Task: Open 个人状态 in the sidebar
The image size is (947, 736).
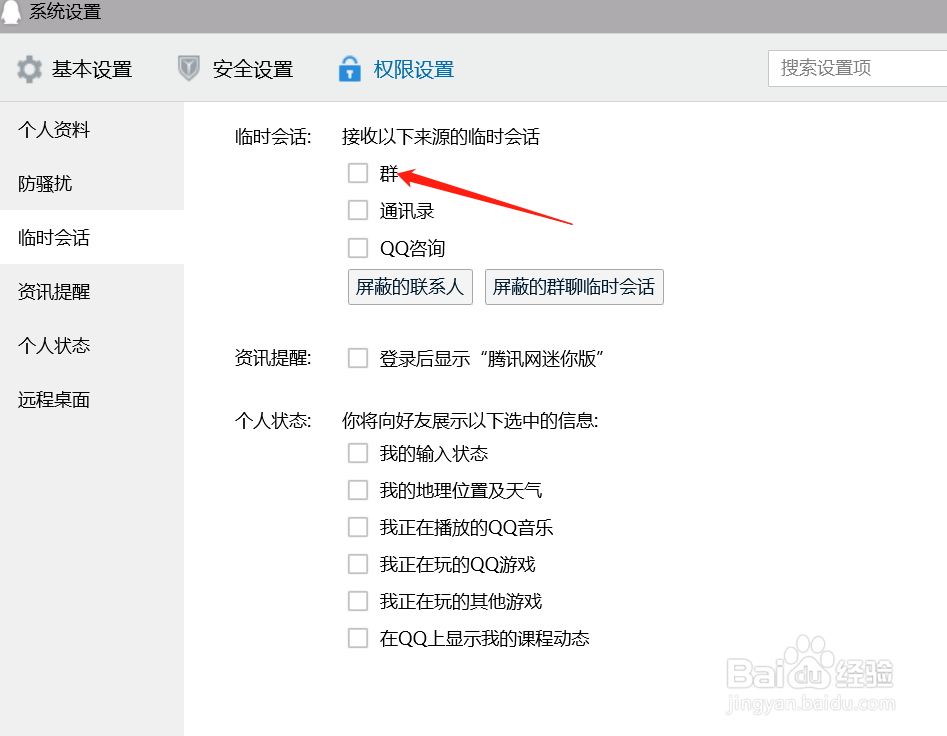Action: click(92, 345)
